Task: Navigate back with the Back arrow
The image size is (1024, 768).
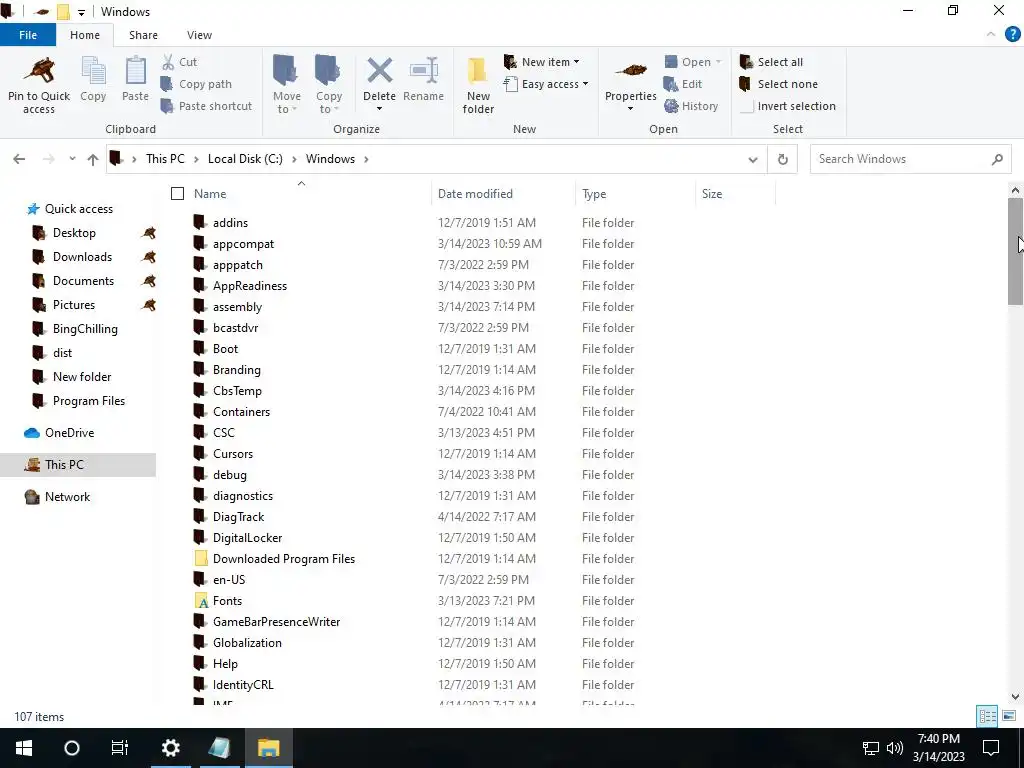Action: [x=19, y=159]
